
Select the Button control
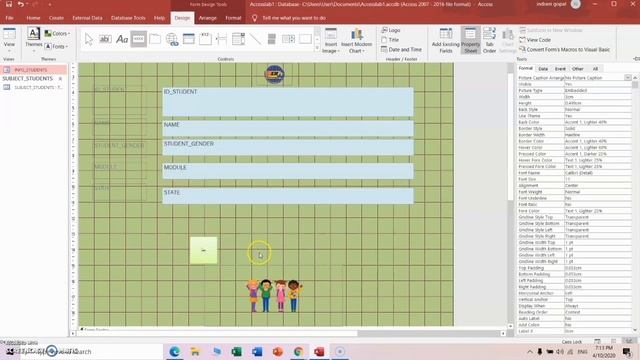point(138,39)
